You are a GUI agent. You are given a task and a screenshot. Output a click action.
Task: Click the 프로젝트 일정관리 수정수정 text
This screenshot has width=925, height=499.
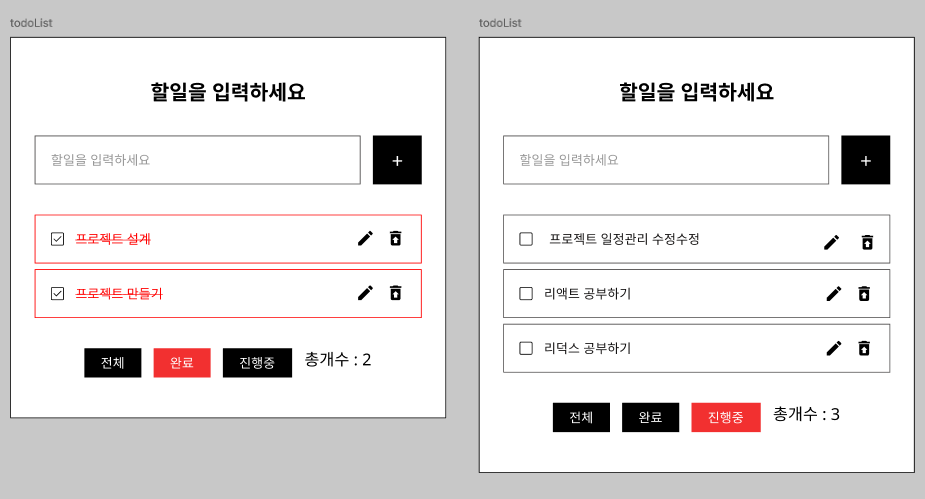[x=624, y=239]
